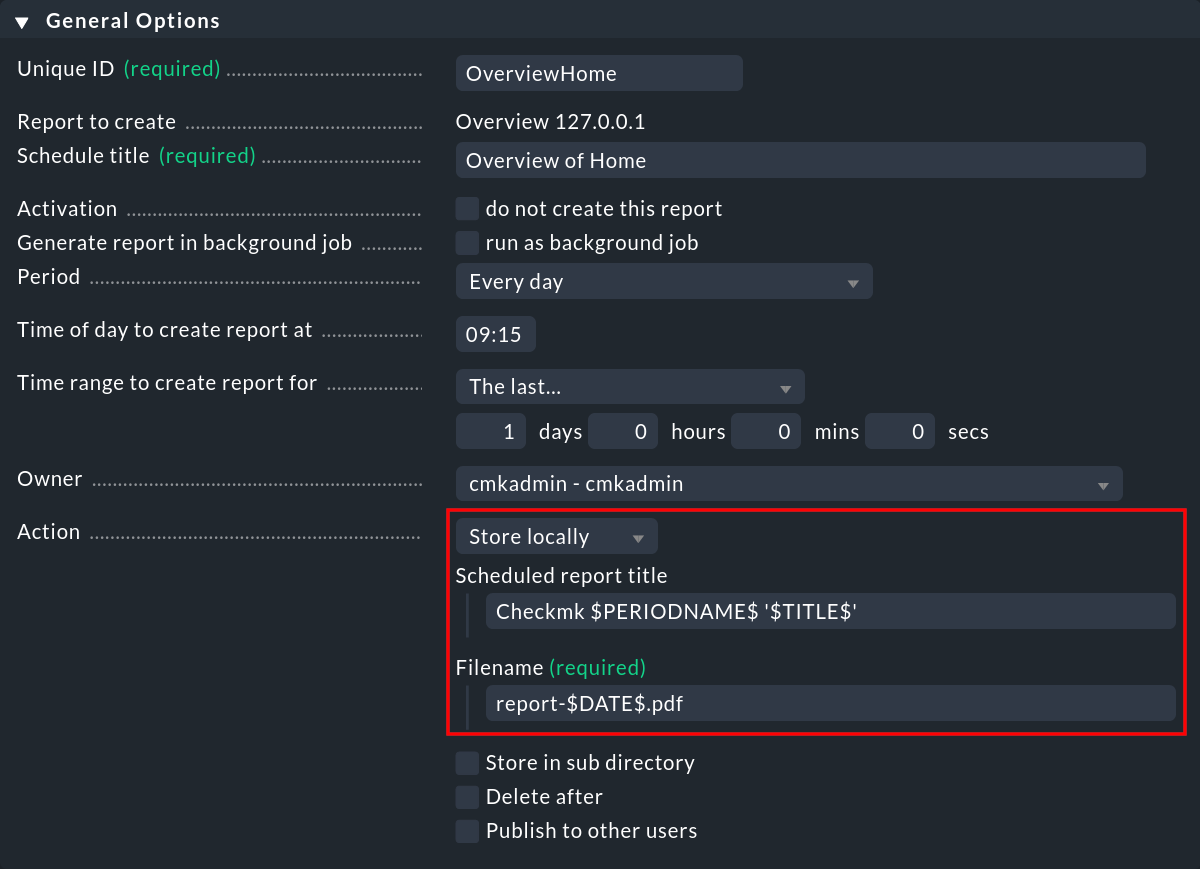Open the Period dropdown arrow icon
Viewport: 1200px width, 869px height.
(x=854, y=281)
